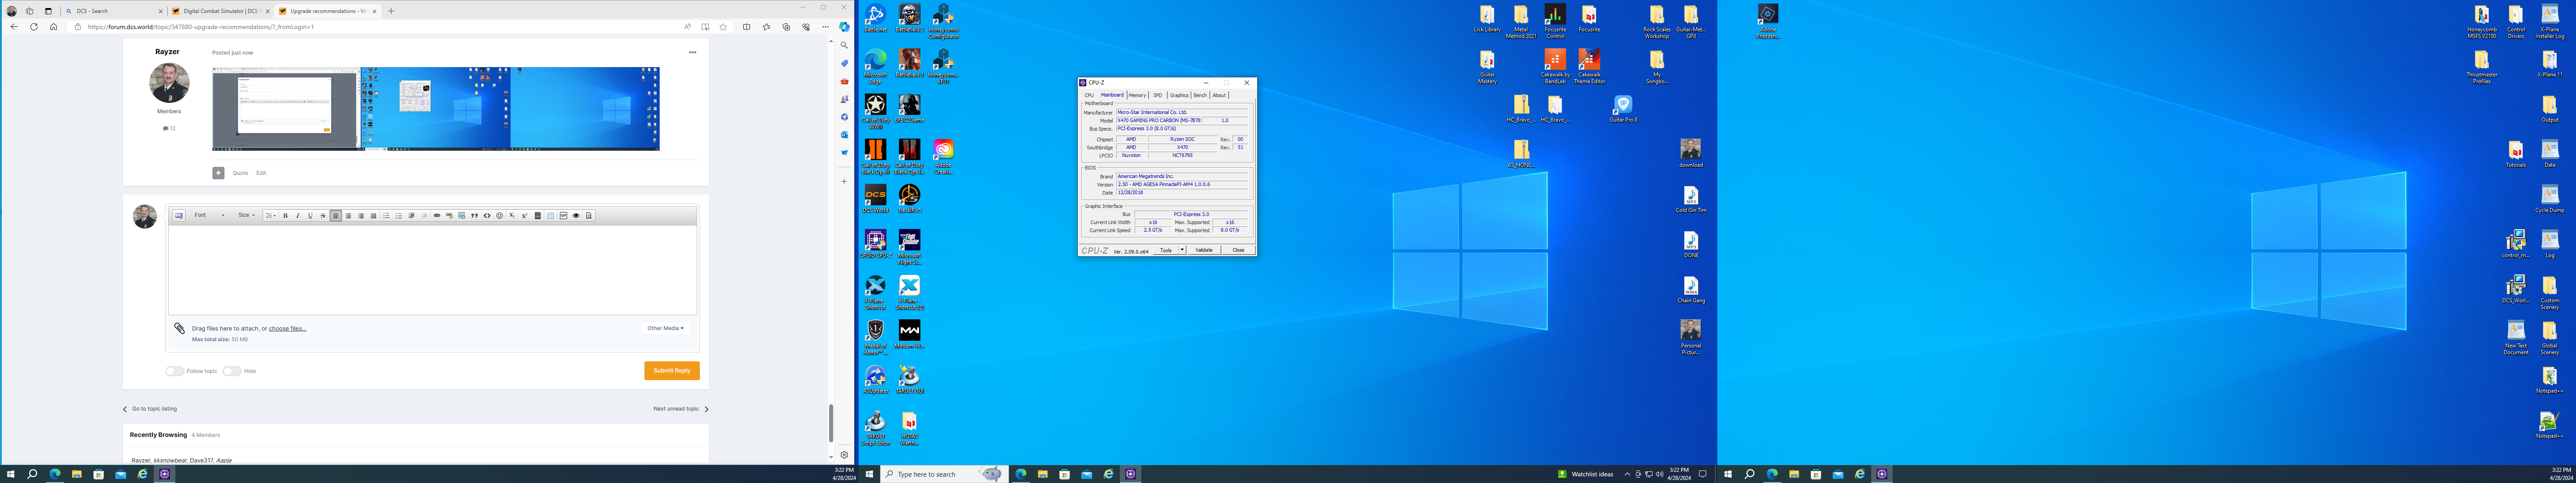Open the Lick Library folder on desktop

[x=1487, y=19]
